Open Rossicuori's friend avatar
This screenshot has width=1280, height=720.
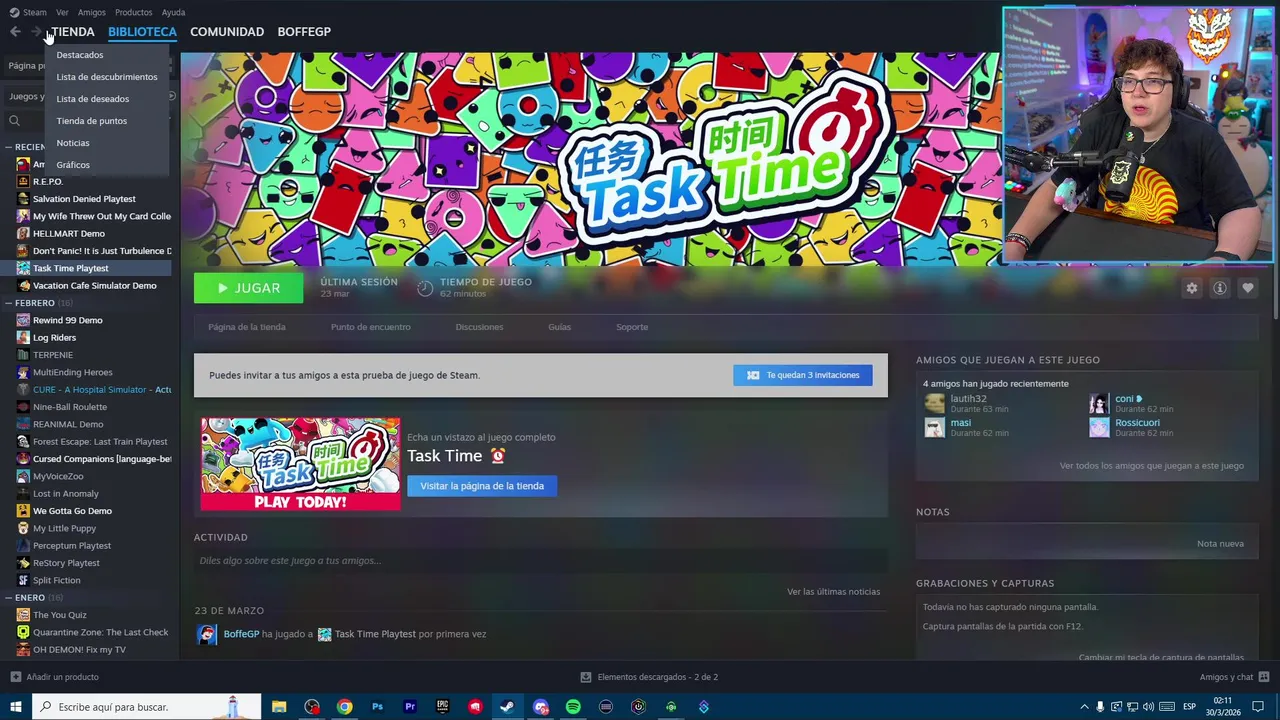[1099, 427]
